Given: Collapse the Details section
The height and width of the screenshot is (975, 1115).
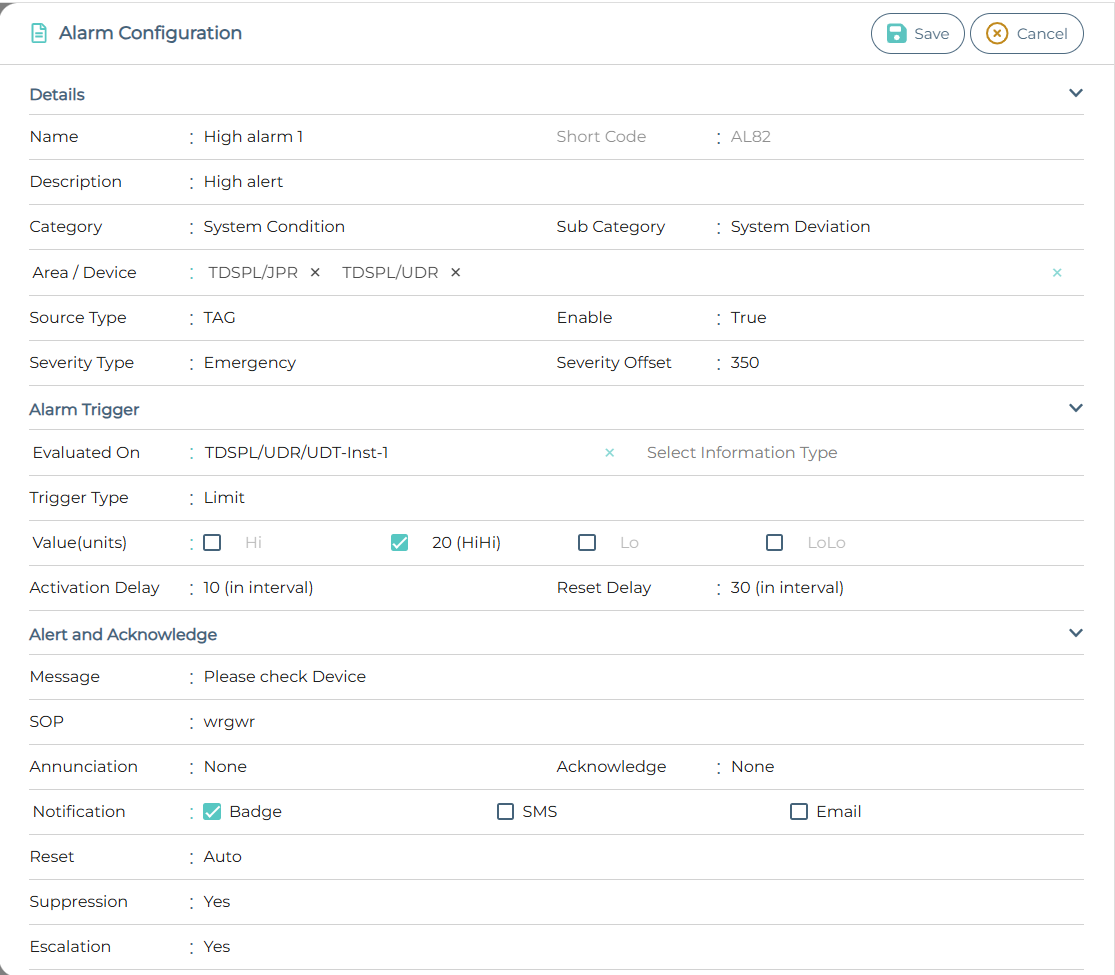Looking at the screenshot, I should (1076, 93).
